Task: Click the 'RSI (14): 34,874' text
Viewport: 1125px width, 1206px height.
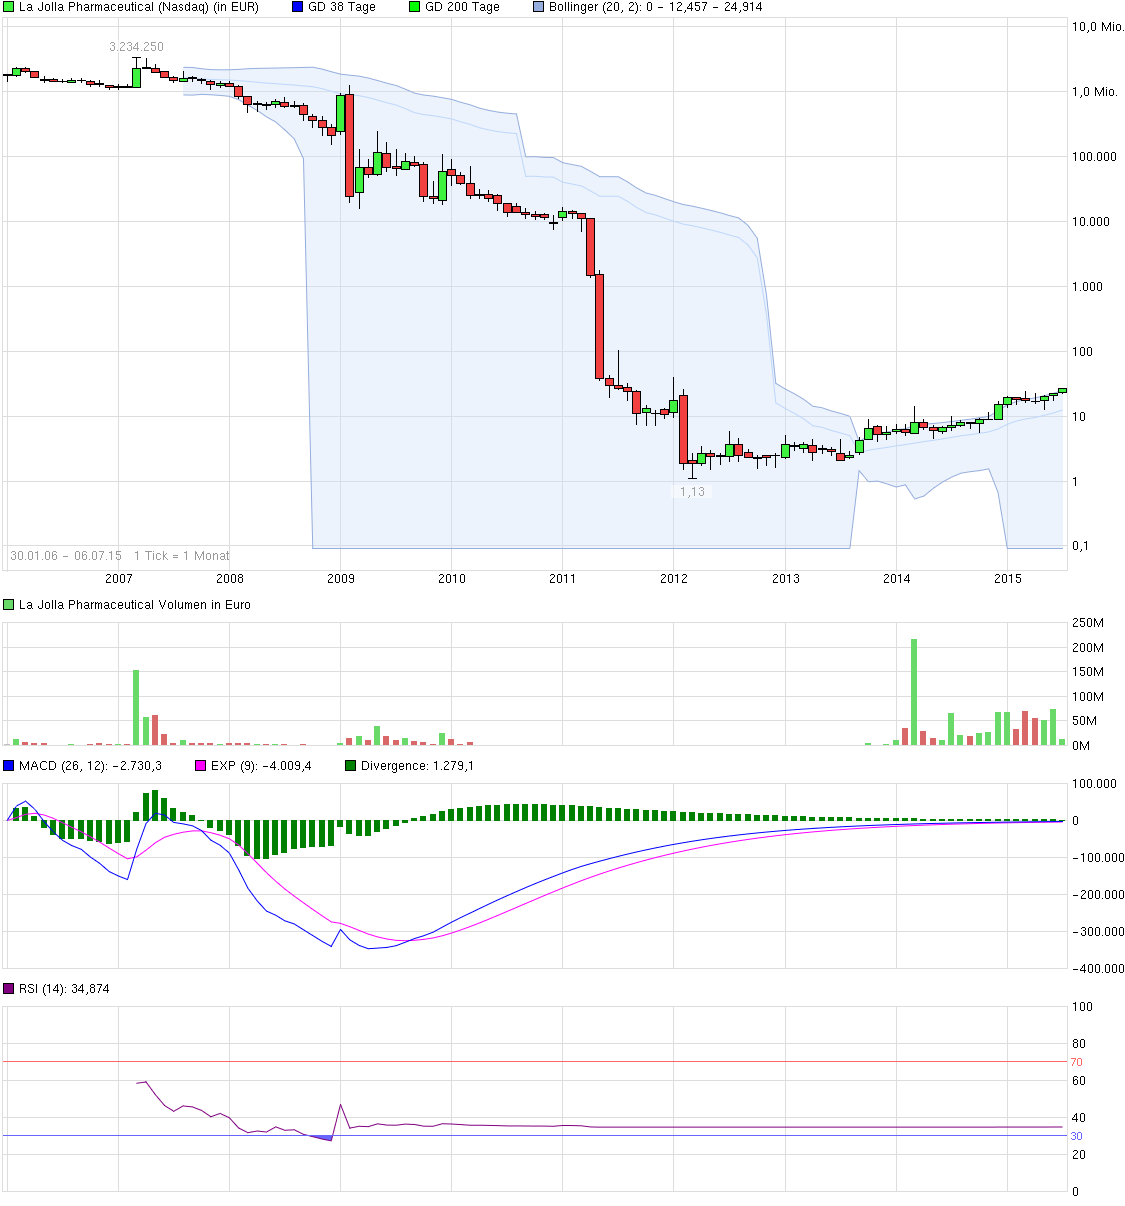Action: pyautogui.click(x=64, y=989)
